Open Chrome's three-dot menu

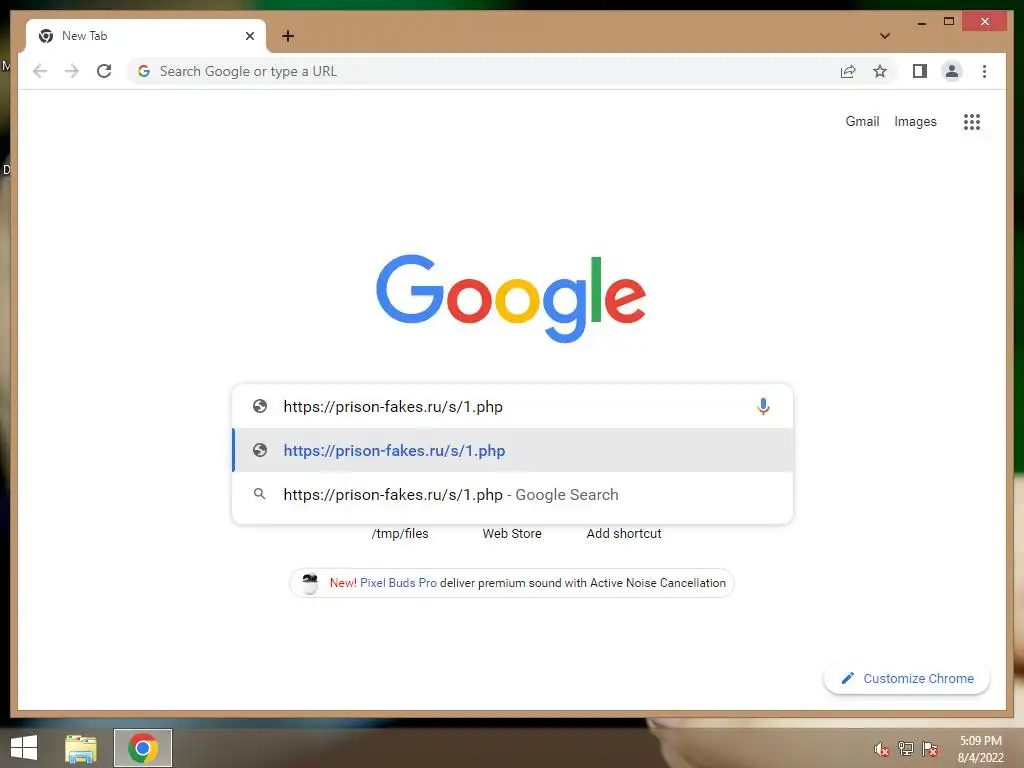[984, 71]
